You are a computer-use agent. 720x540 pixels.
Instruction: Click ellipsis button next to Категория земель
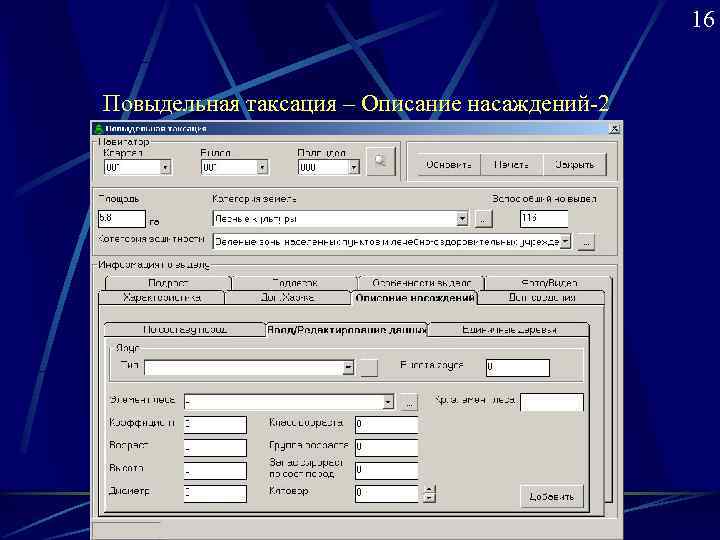pyautogui.click(x=483, y=219)
